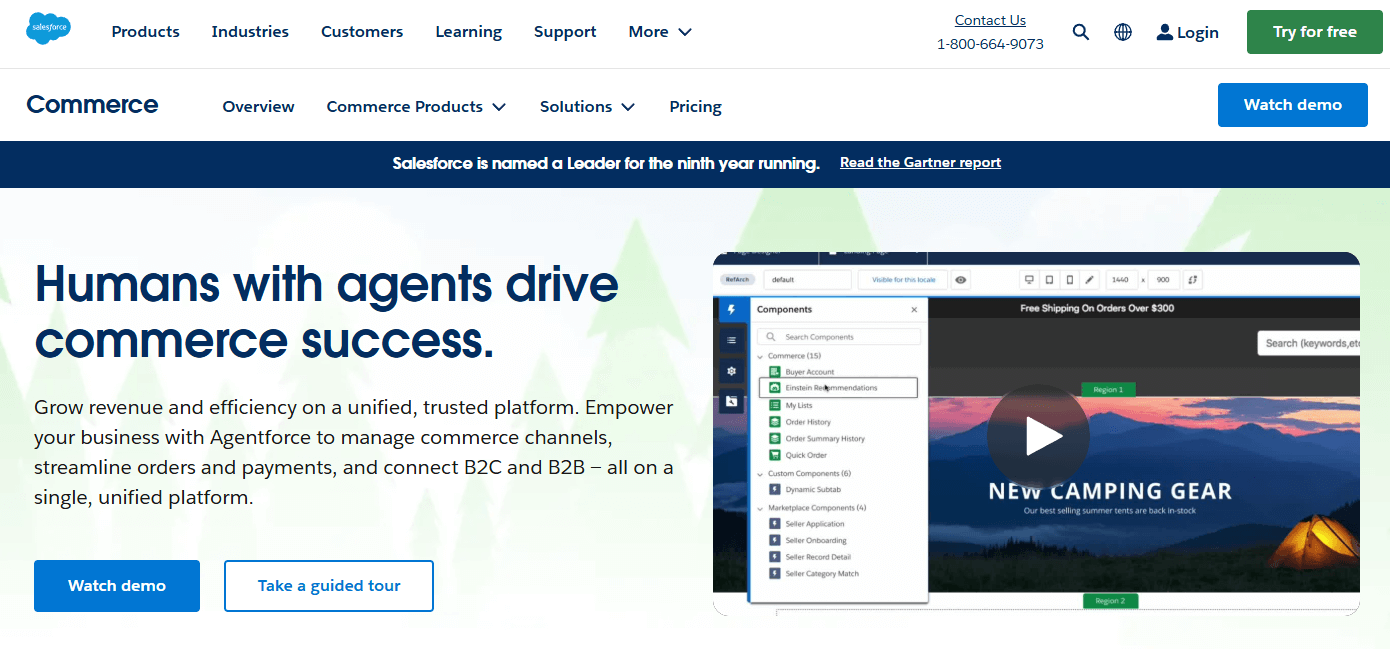1390x649 pixels.
Task: Switch to the Overview tab
Action: click(258, 106)
